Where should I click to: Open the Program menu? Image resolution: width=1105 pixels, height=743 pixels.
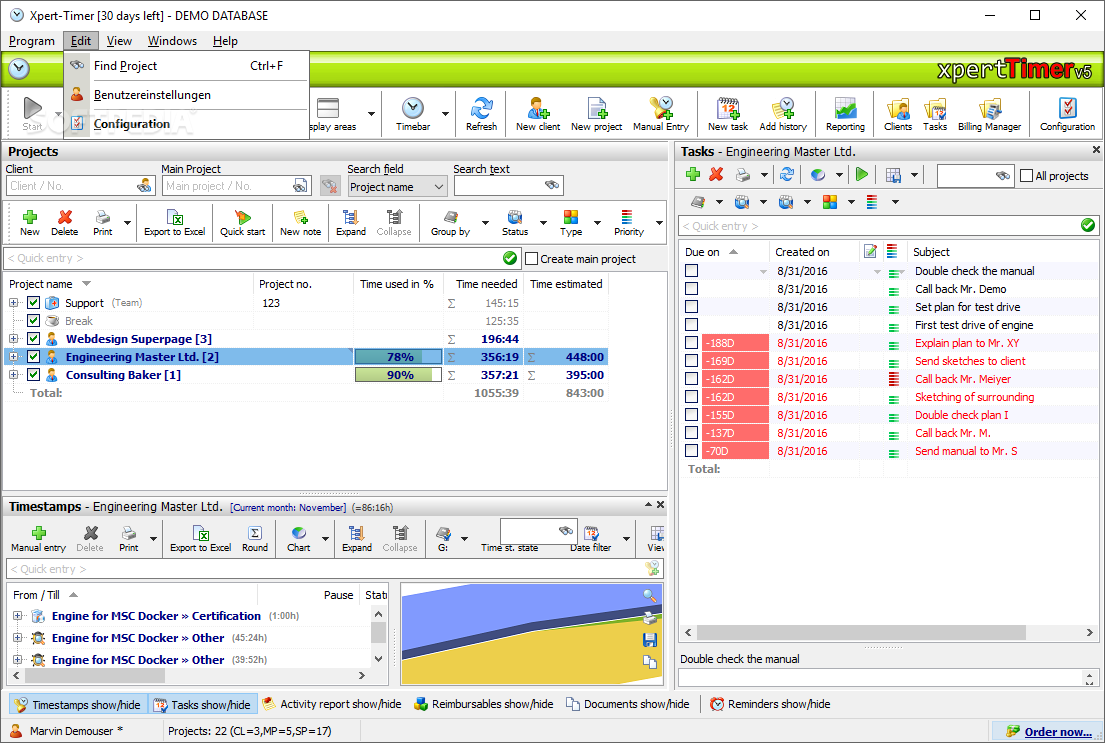point(32,41)
